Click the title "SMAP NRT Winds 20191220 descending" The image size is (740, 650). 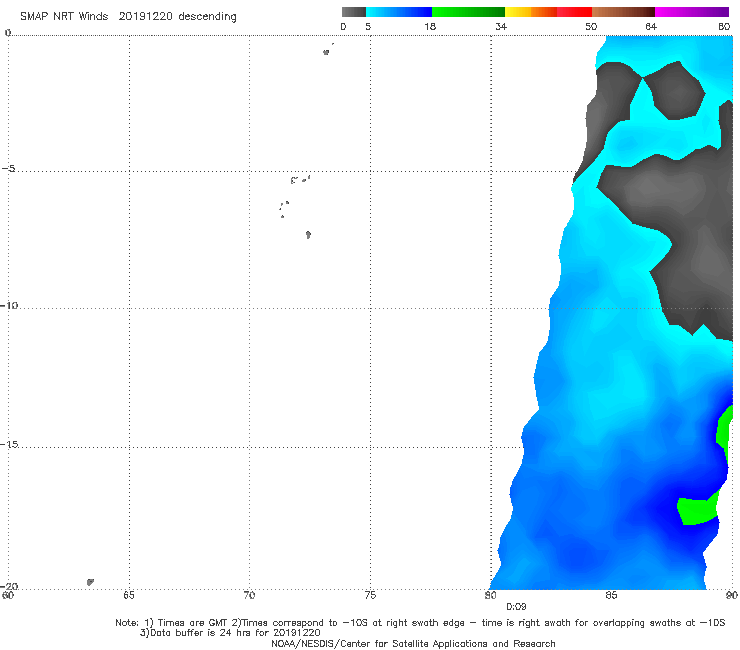128,17
